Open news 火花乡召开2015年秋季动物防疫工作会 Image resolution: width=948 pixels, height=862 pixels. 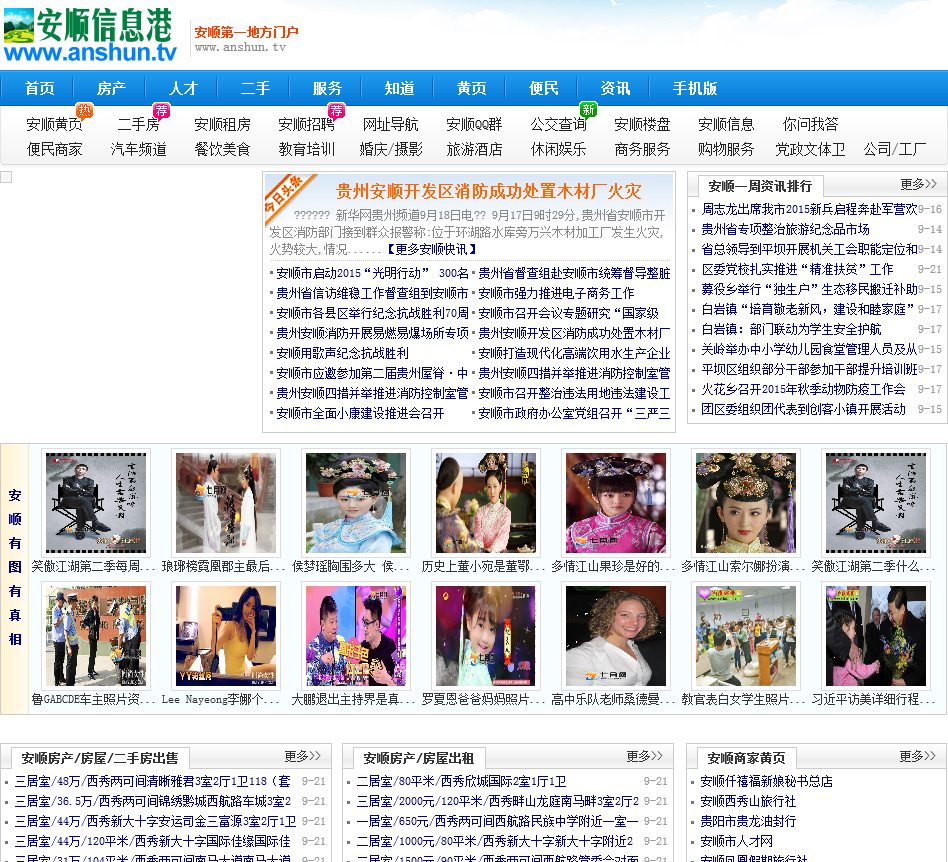pyautogui.click(x=803, y=389)
